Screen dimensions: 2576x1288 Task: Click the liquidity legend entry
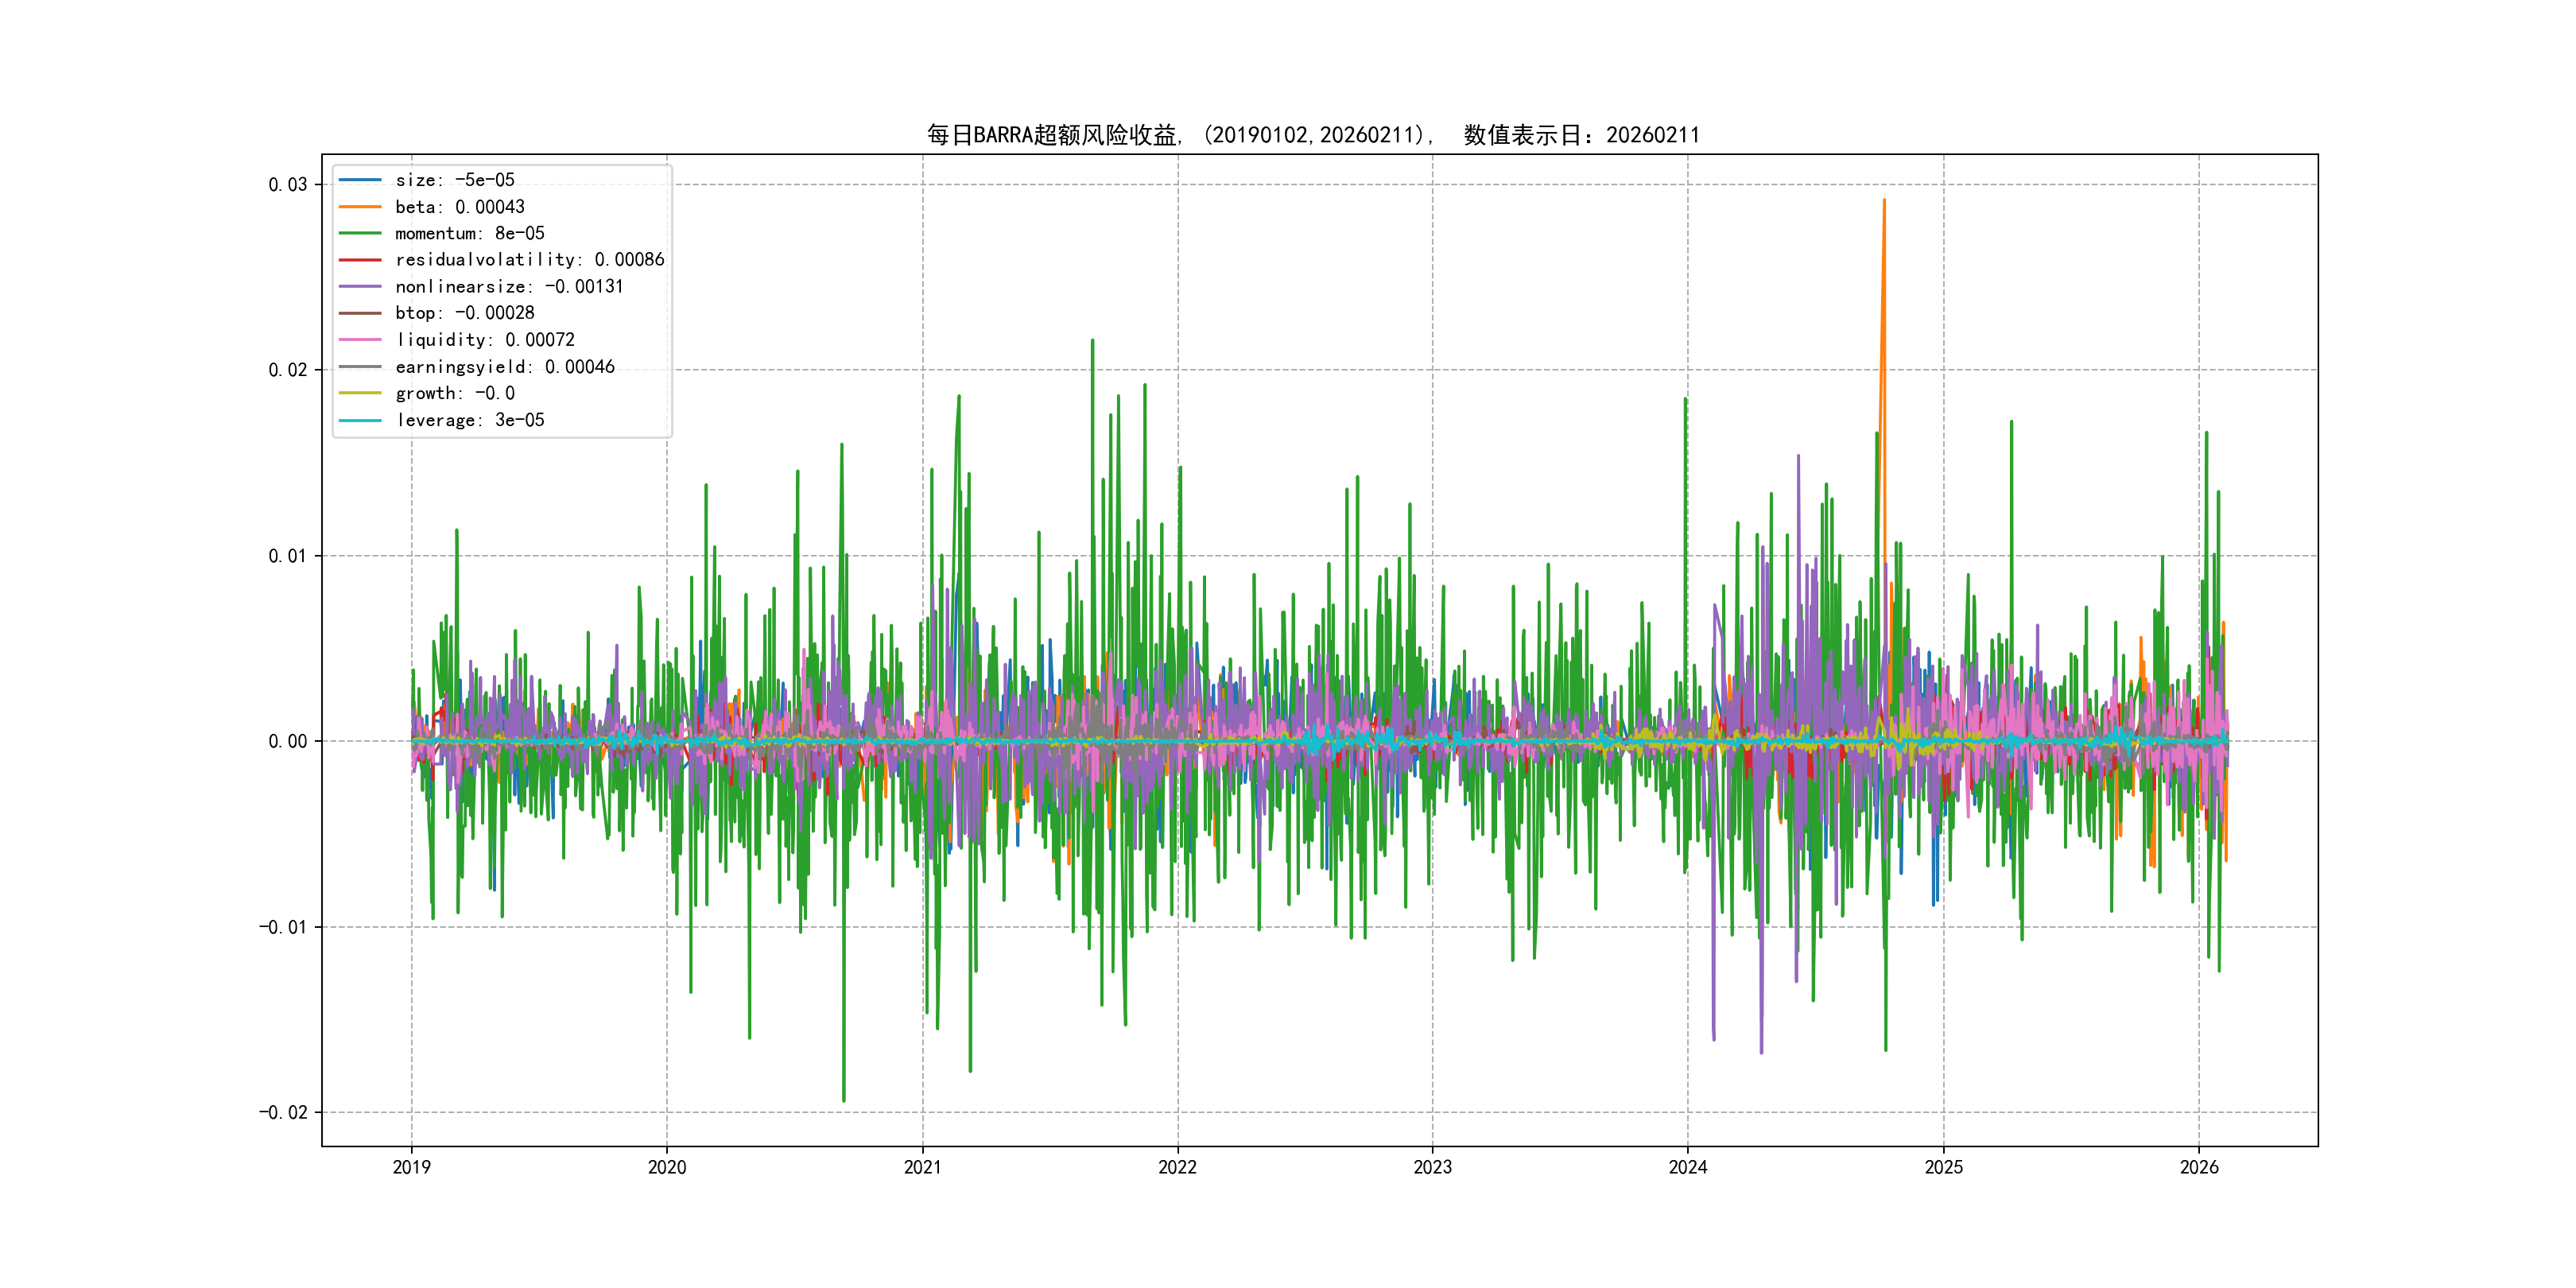[x=484, y=340]
